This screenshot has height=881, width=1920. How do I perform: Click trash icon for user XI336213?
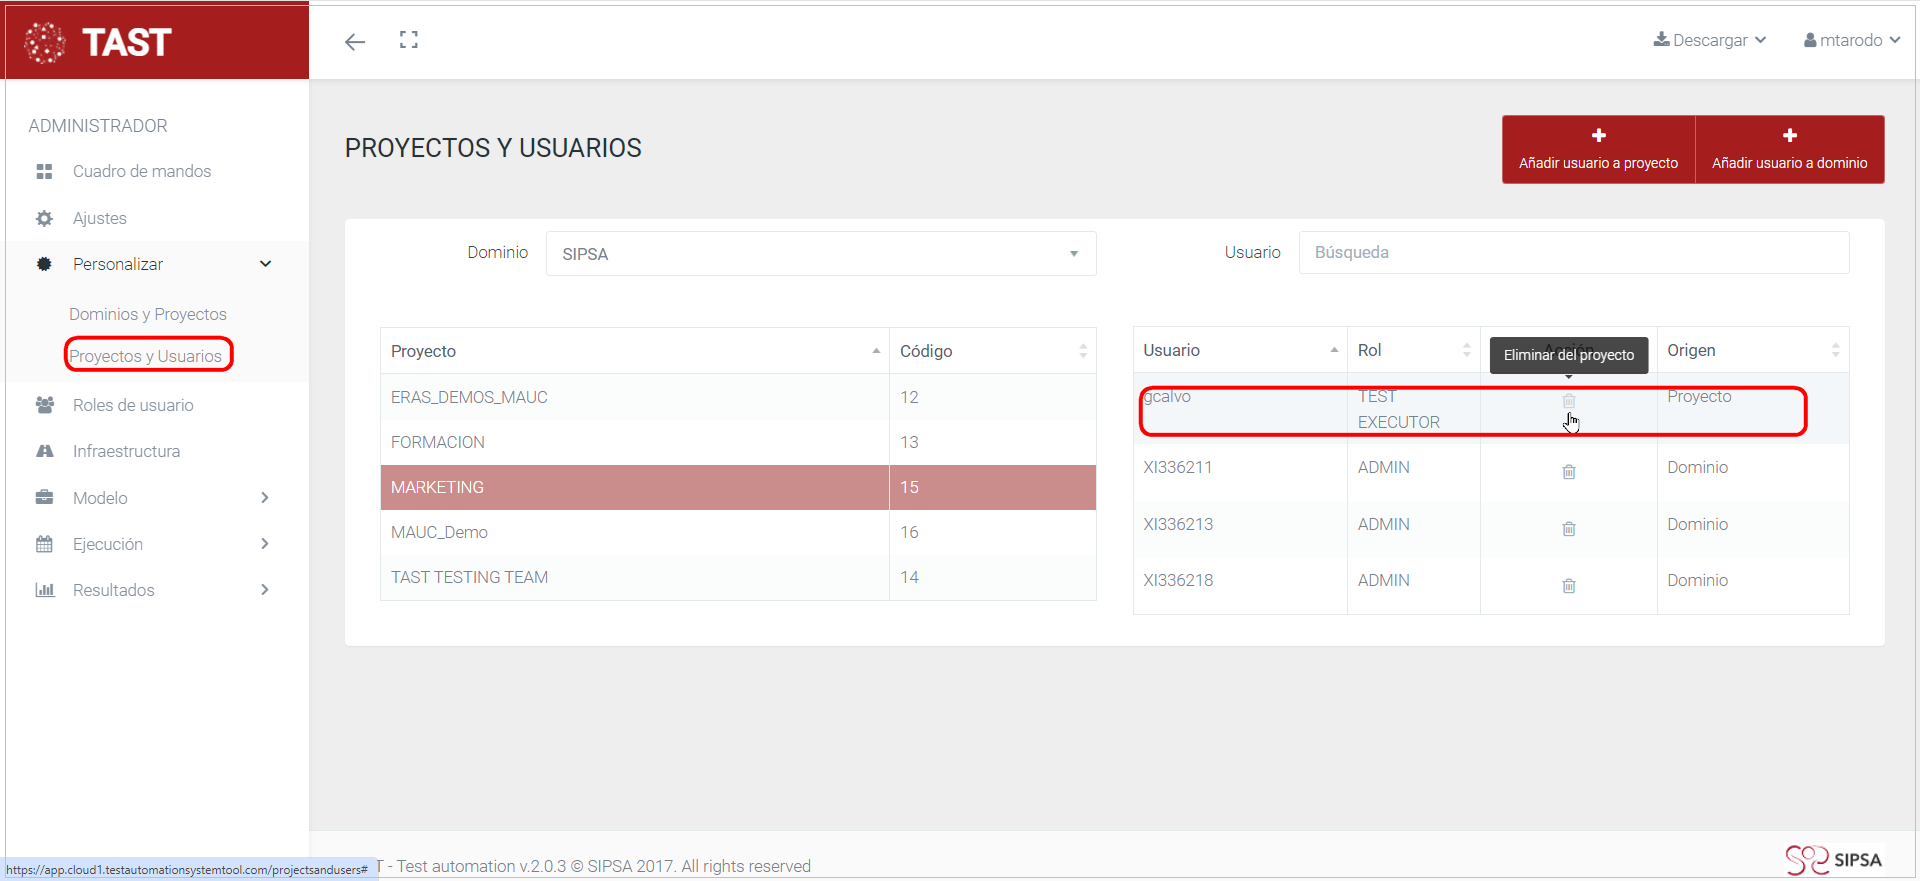(1568, 528)
